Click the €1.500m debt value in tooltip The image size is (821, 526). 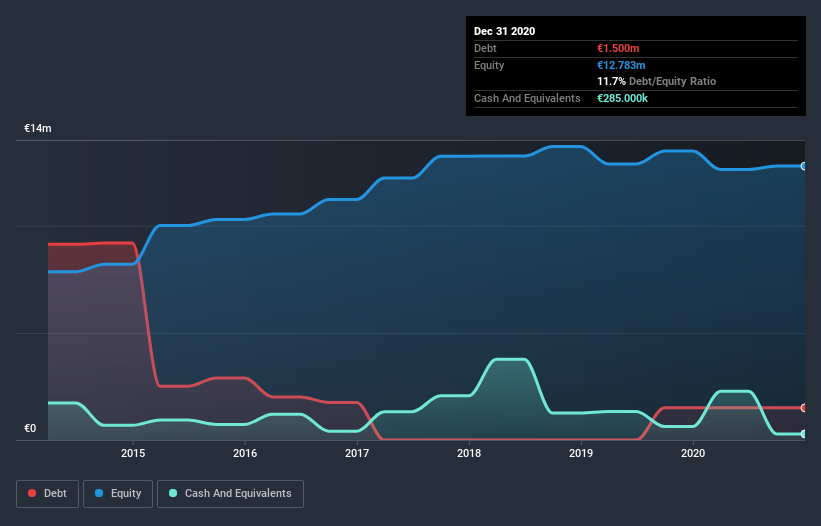(x=618, y=48)
